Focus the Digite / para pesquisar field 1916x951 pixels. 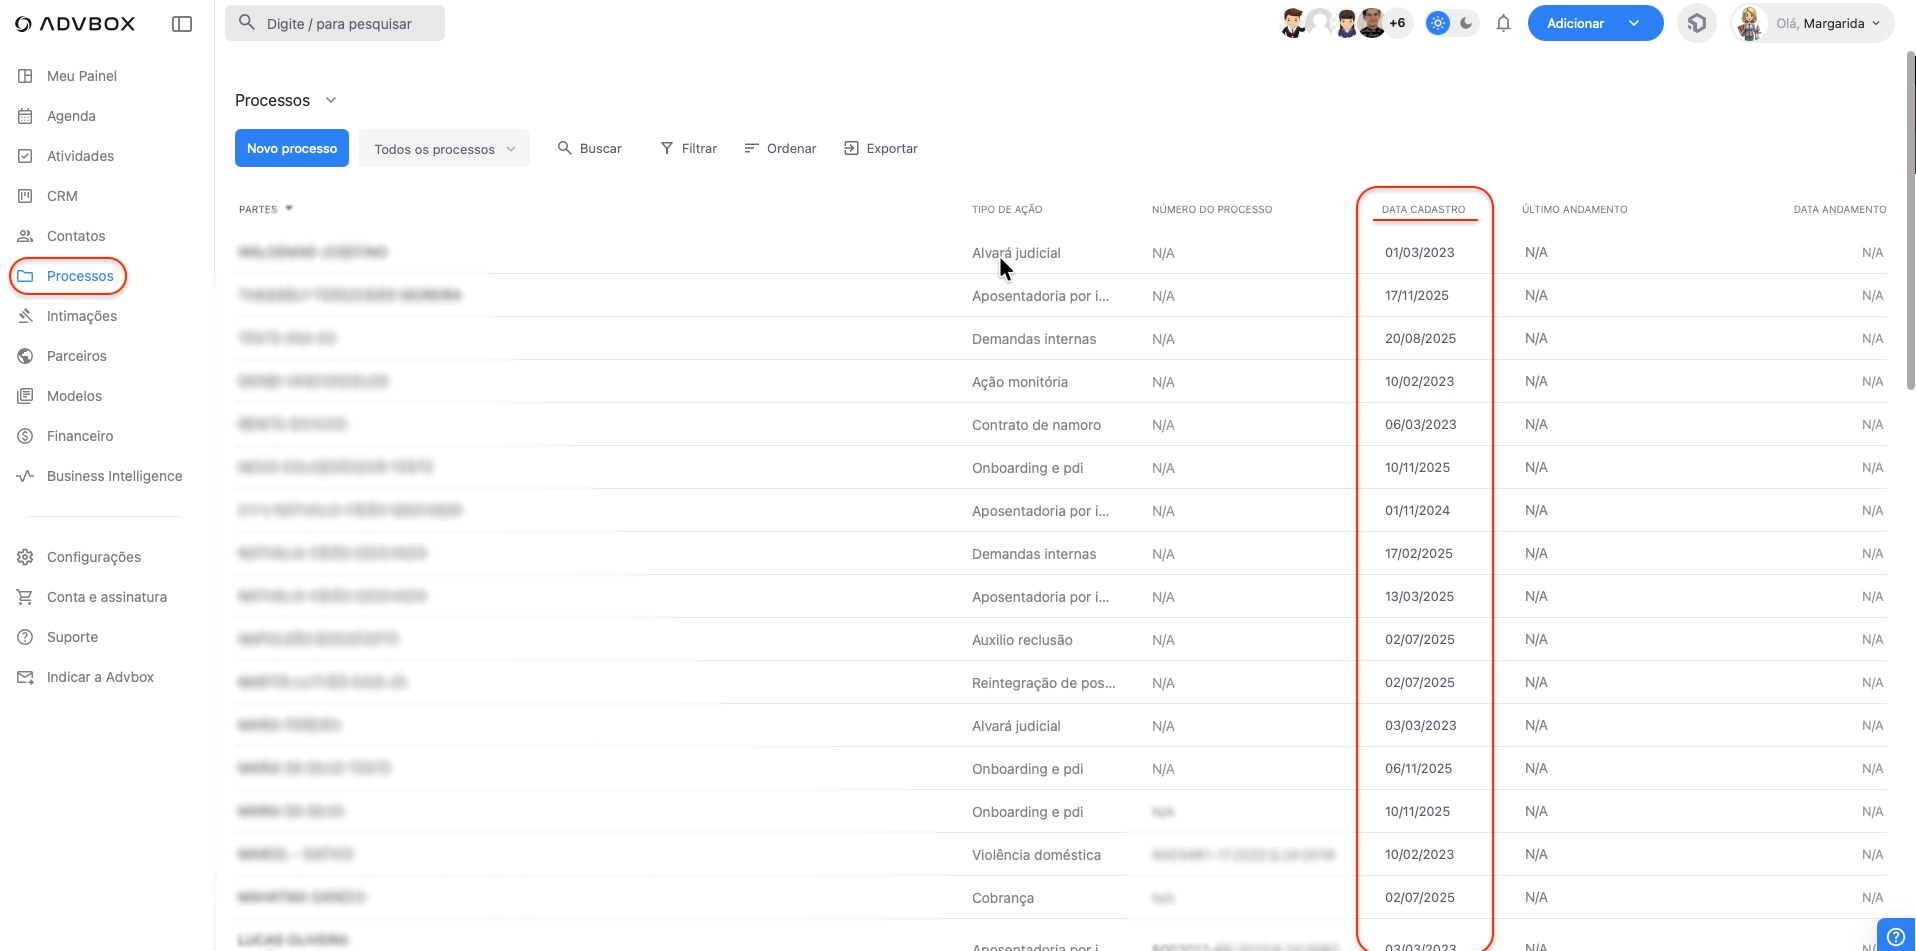point(340,23)
